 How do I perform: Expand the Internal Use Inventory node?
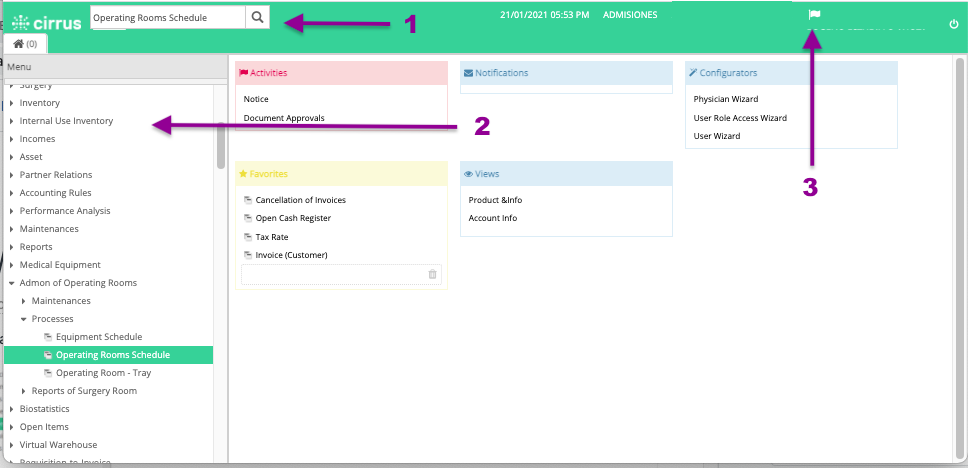pyautogui.click(x=12, y=121)
